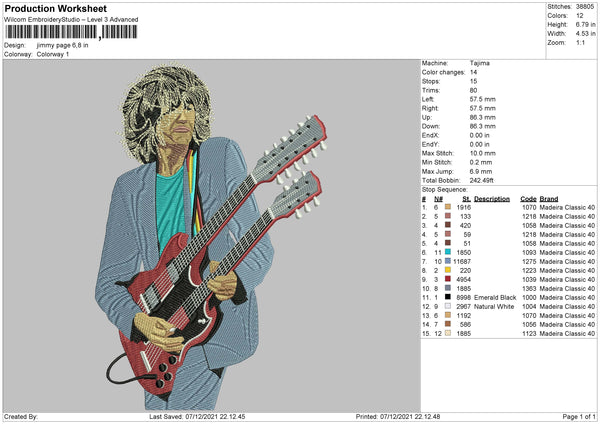The image size is (600, 424).
Task: Click the 'Stop Sequence:' heading
Action: [x=445, y=190]
